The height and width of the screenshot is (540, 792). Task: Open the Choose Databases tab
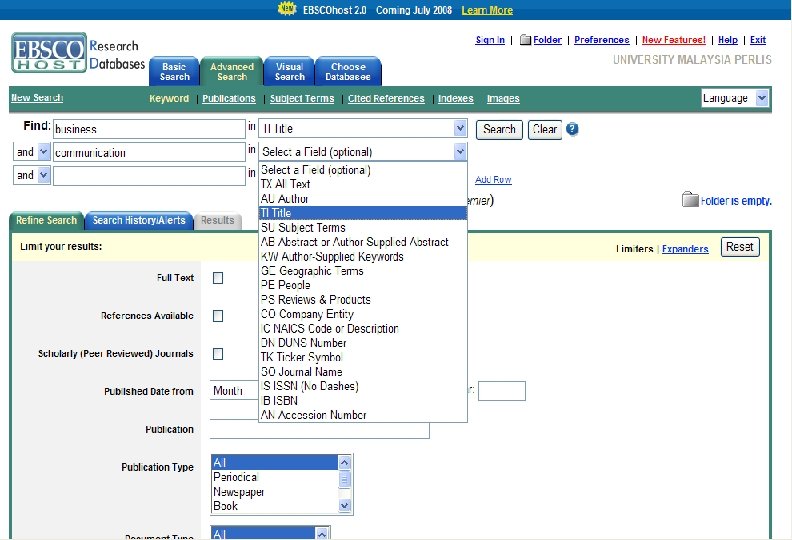(348, 71)
